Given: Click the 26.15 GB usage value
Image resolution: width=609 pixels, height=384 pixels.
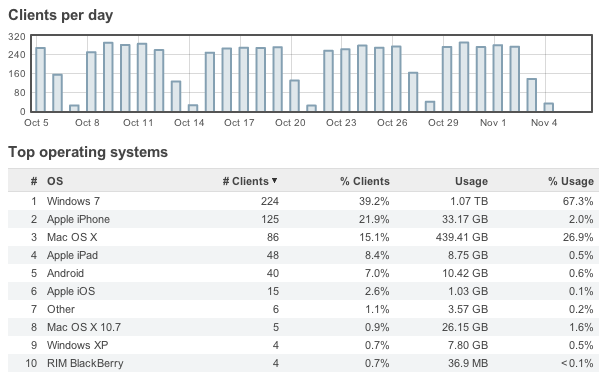Looking at the screenshot, I should (x=465, y=327).
